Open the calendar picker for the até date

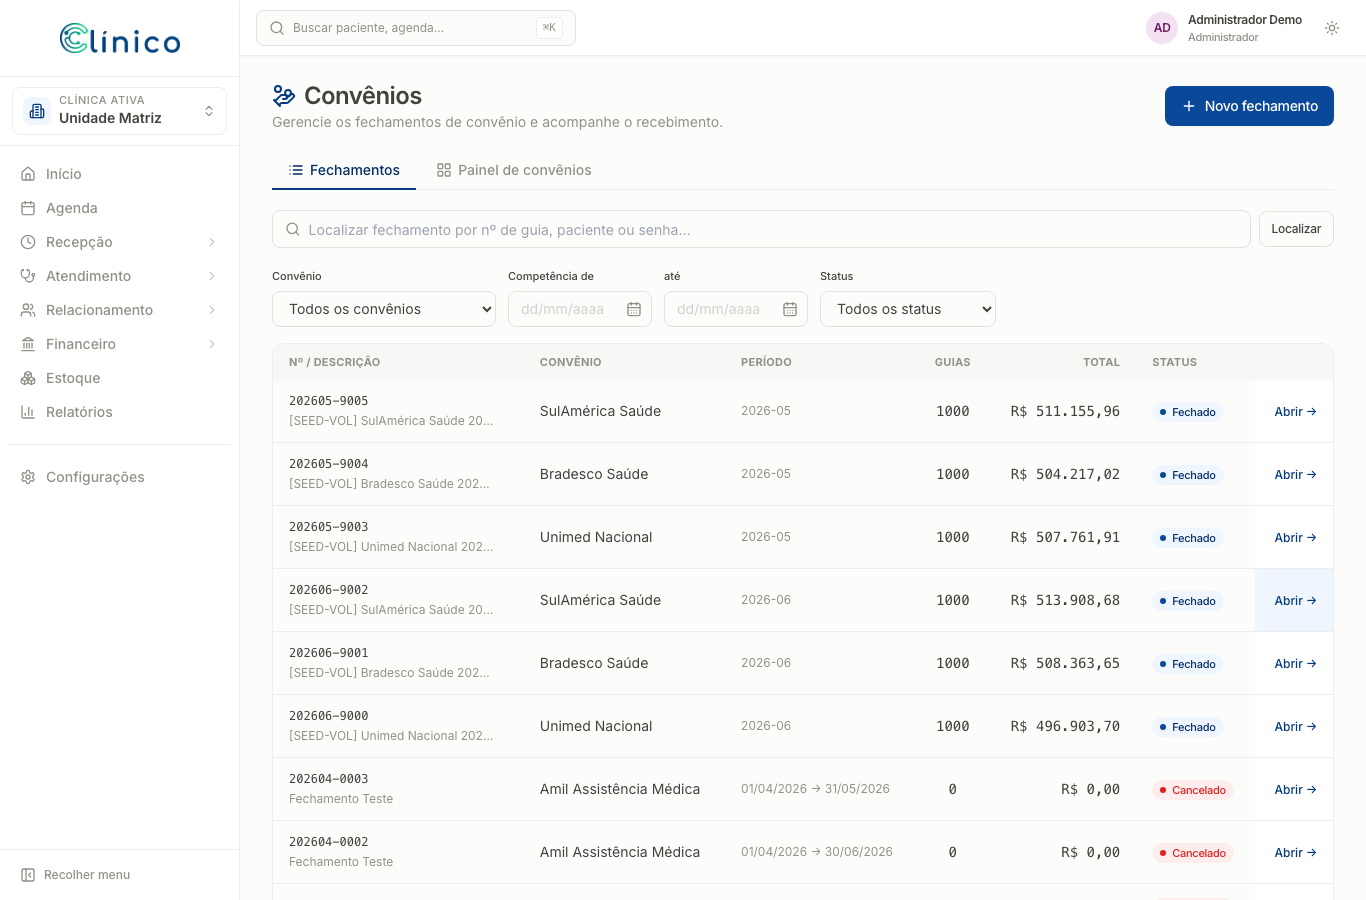coord(790,309)
